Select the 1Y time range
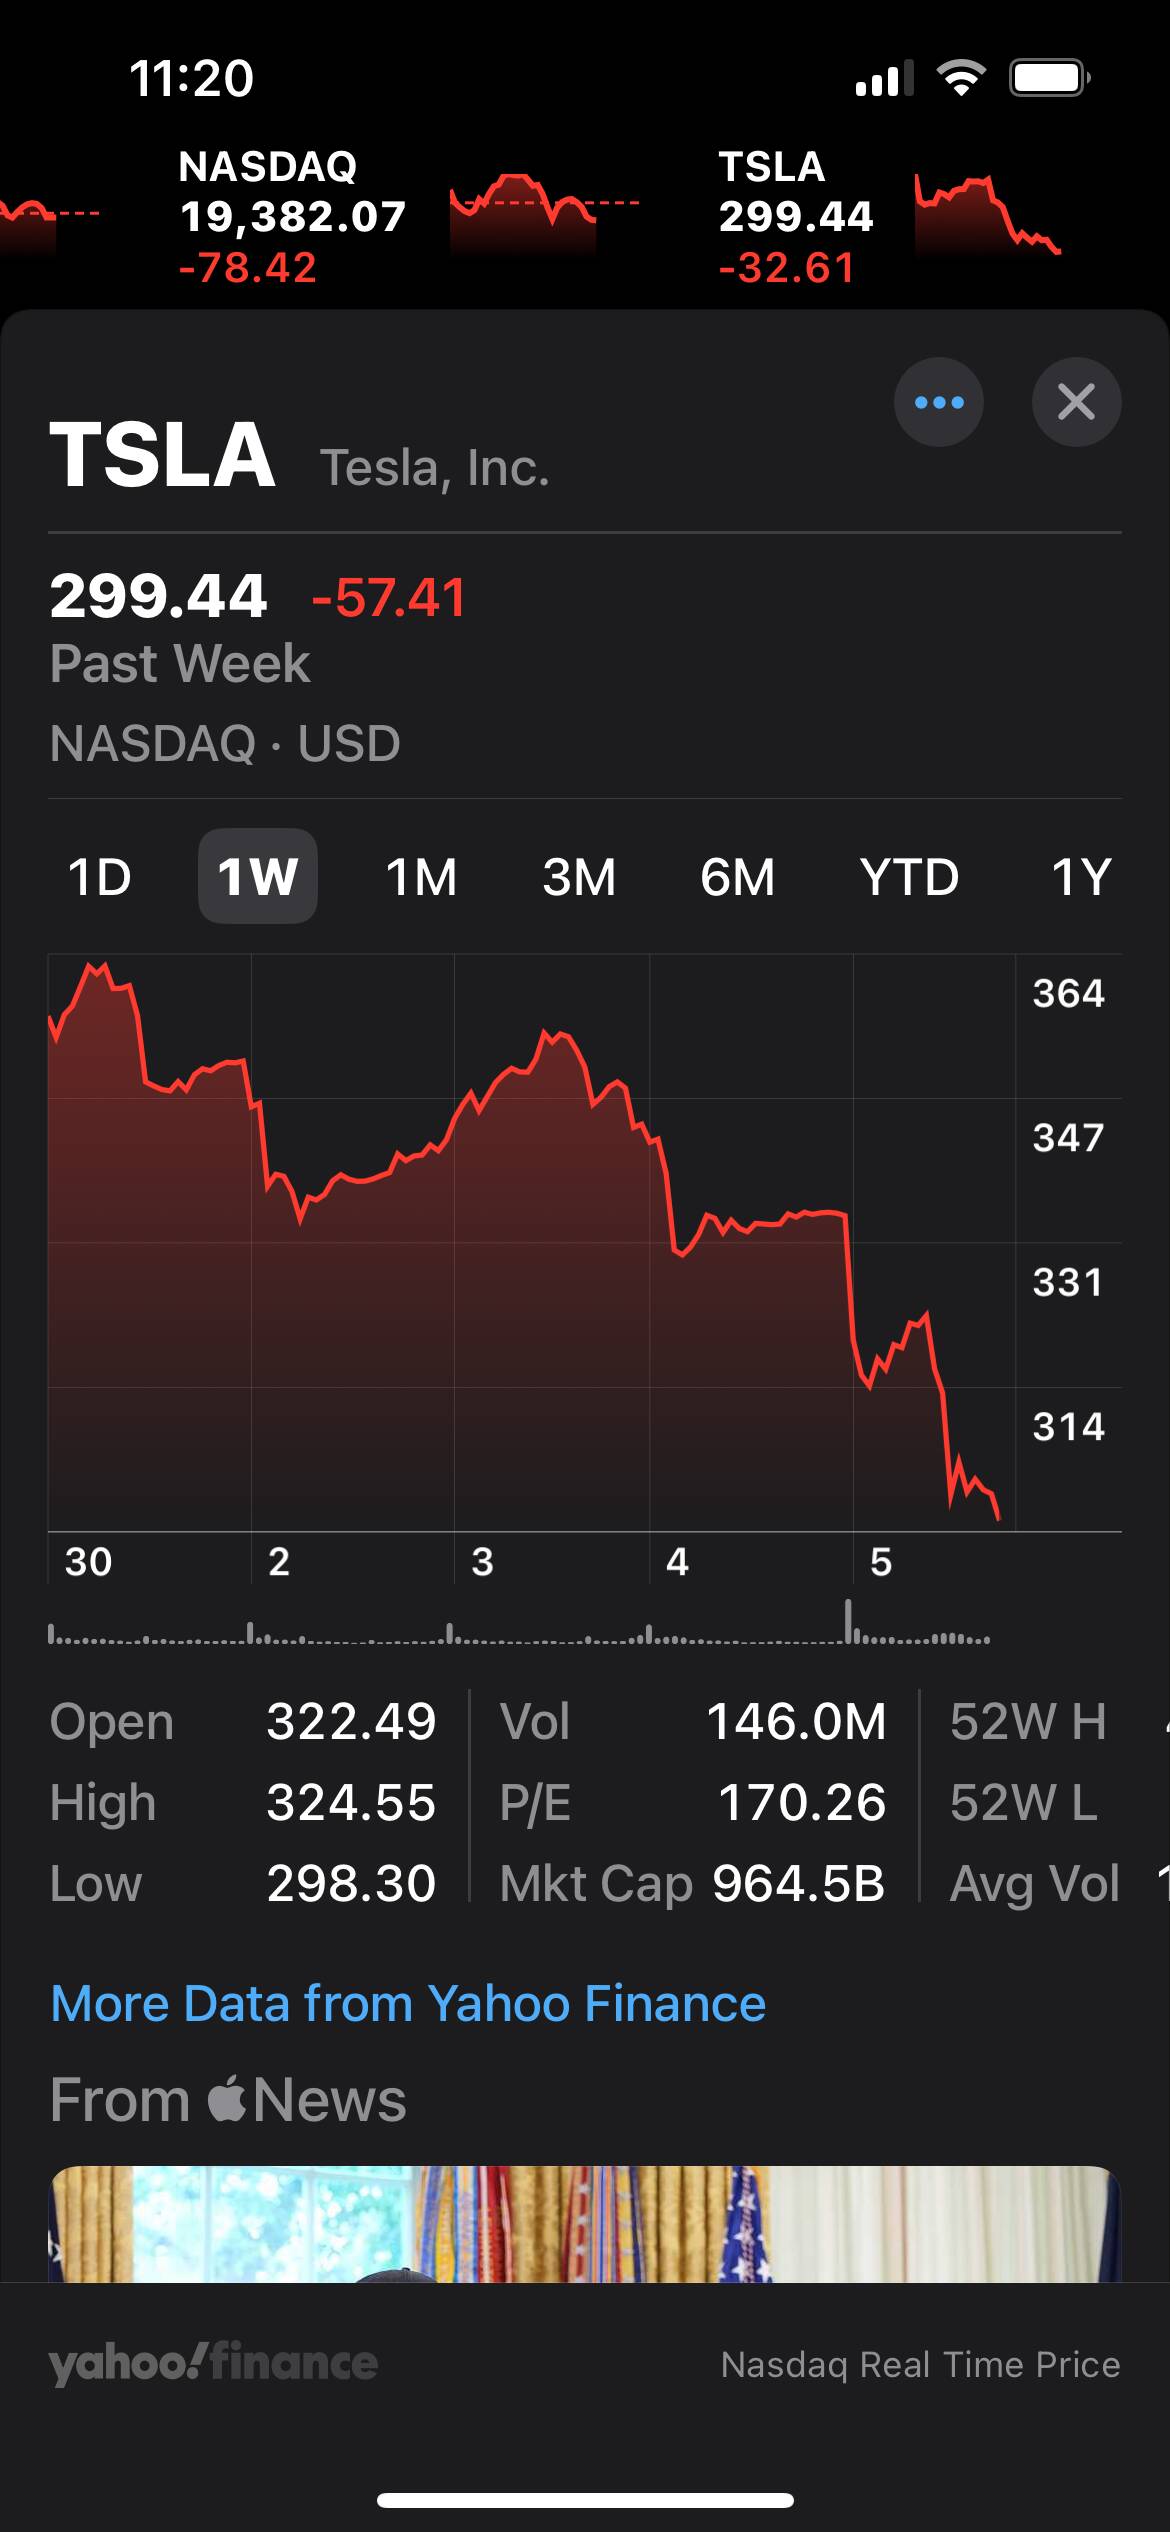This screenshot has width=1170, height=2532. [1081, 877]
